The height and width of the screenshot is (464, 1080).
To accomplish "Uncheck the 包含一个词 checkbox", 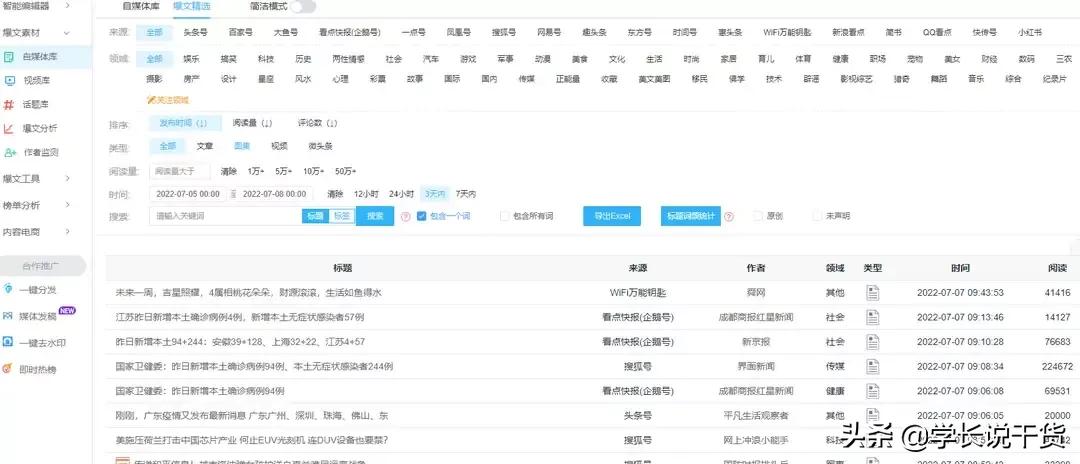I will pyautogui.click(x=422, y=216).
